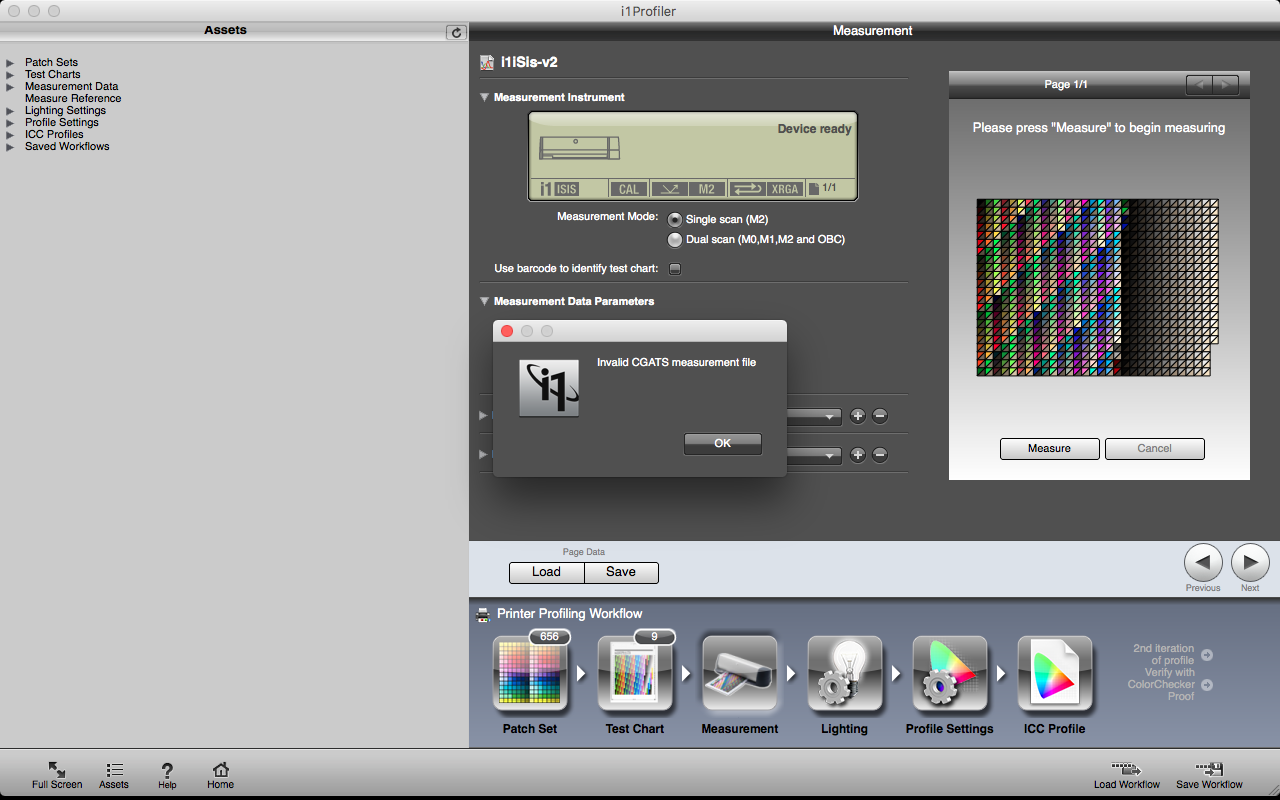Screen dimensions: 1280x800
Task: Click Cancel in the chart preview
Action: coord(1155,449)
